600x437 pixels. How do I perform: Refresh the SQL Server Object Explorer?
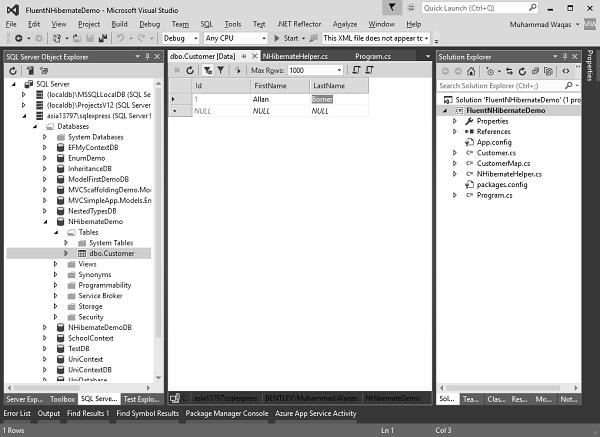click(x=14, y=71)
